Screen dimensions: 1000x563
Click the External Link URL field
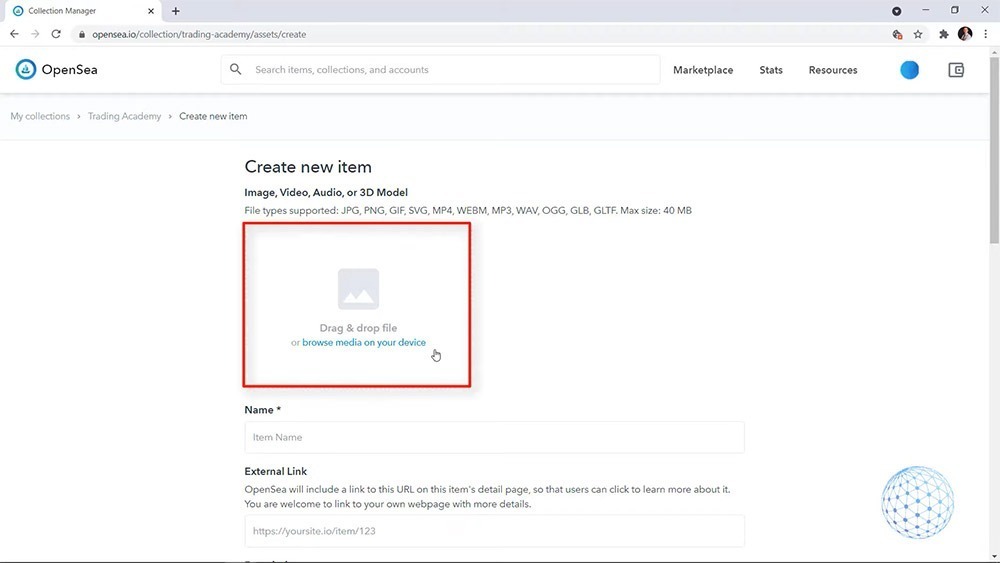pos(494,531)
